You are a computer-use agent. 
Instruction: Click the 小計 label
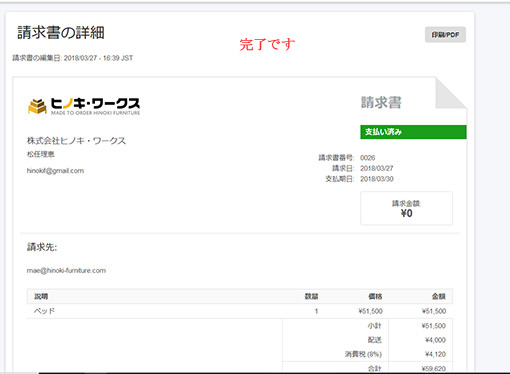coord(375,326)
